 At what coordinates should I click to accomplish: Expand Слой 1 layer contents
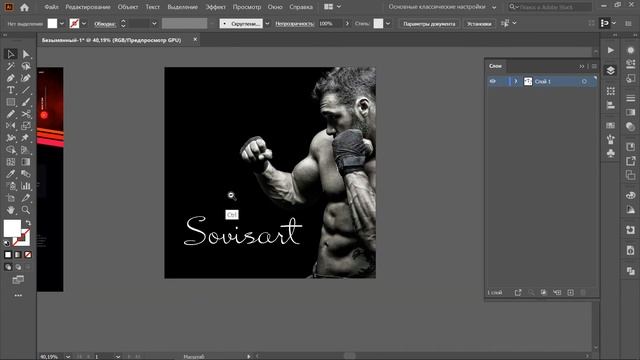516,81
